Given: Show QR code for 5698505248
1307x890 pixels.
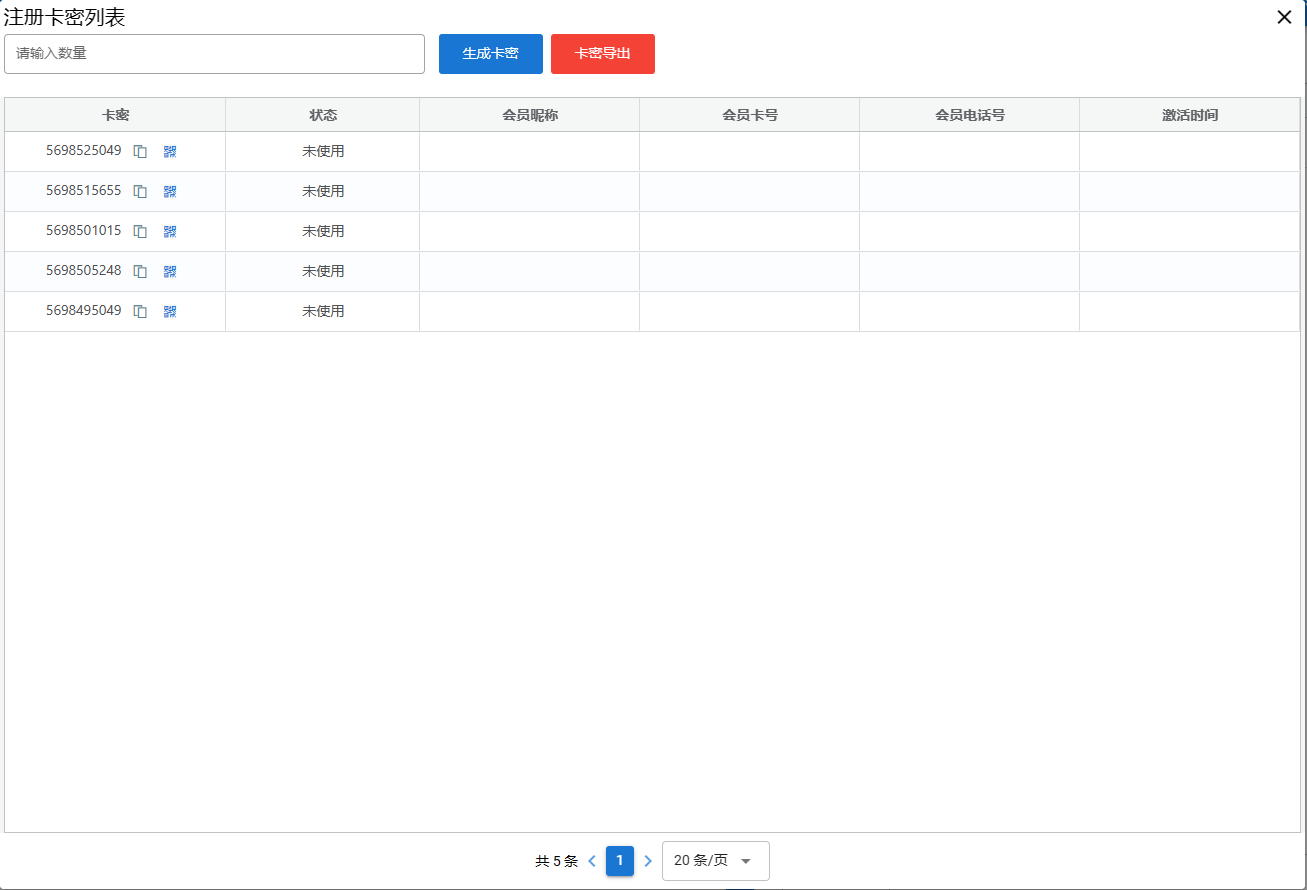Looking at the screenshot, I should pos(170,272).
